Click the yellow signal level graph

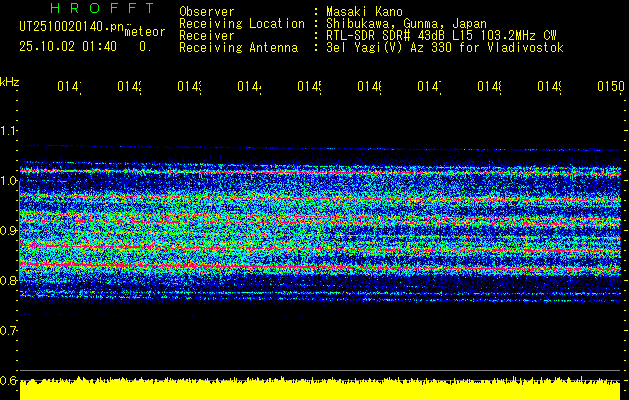[x=320, y=388]
